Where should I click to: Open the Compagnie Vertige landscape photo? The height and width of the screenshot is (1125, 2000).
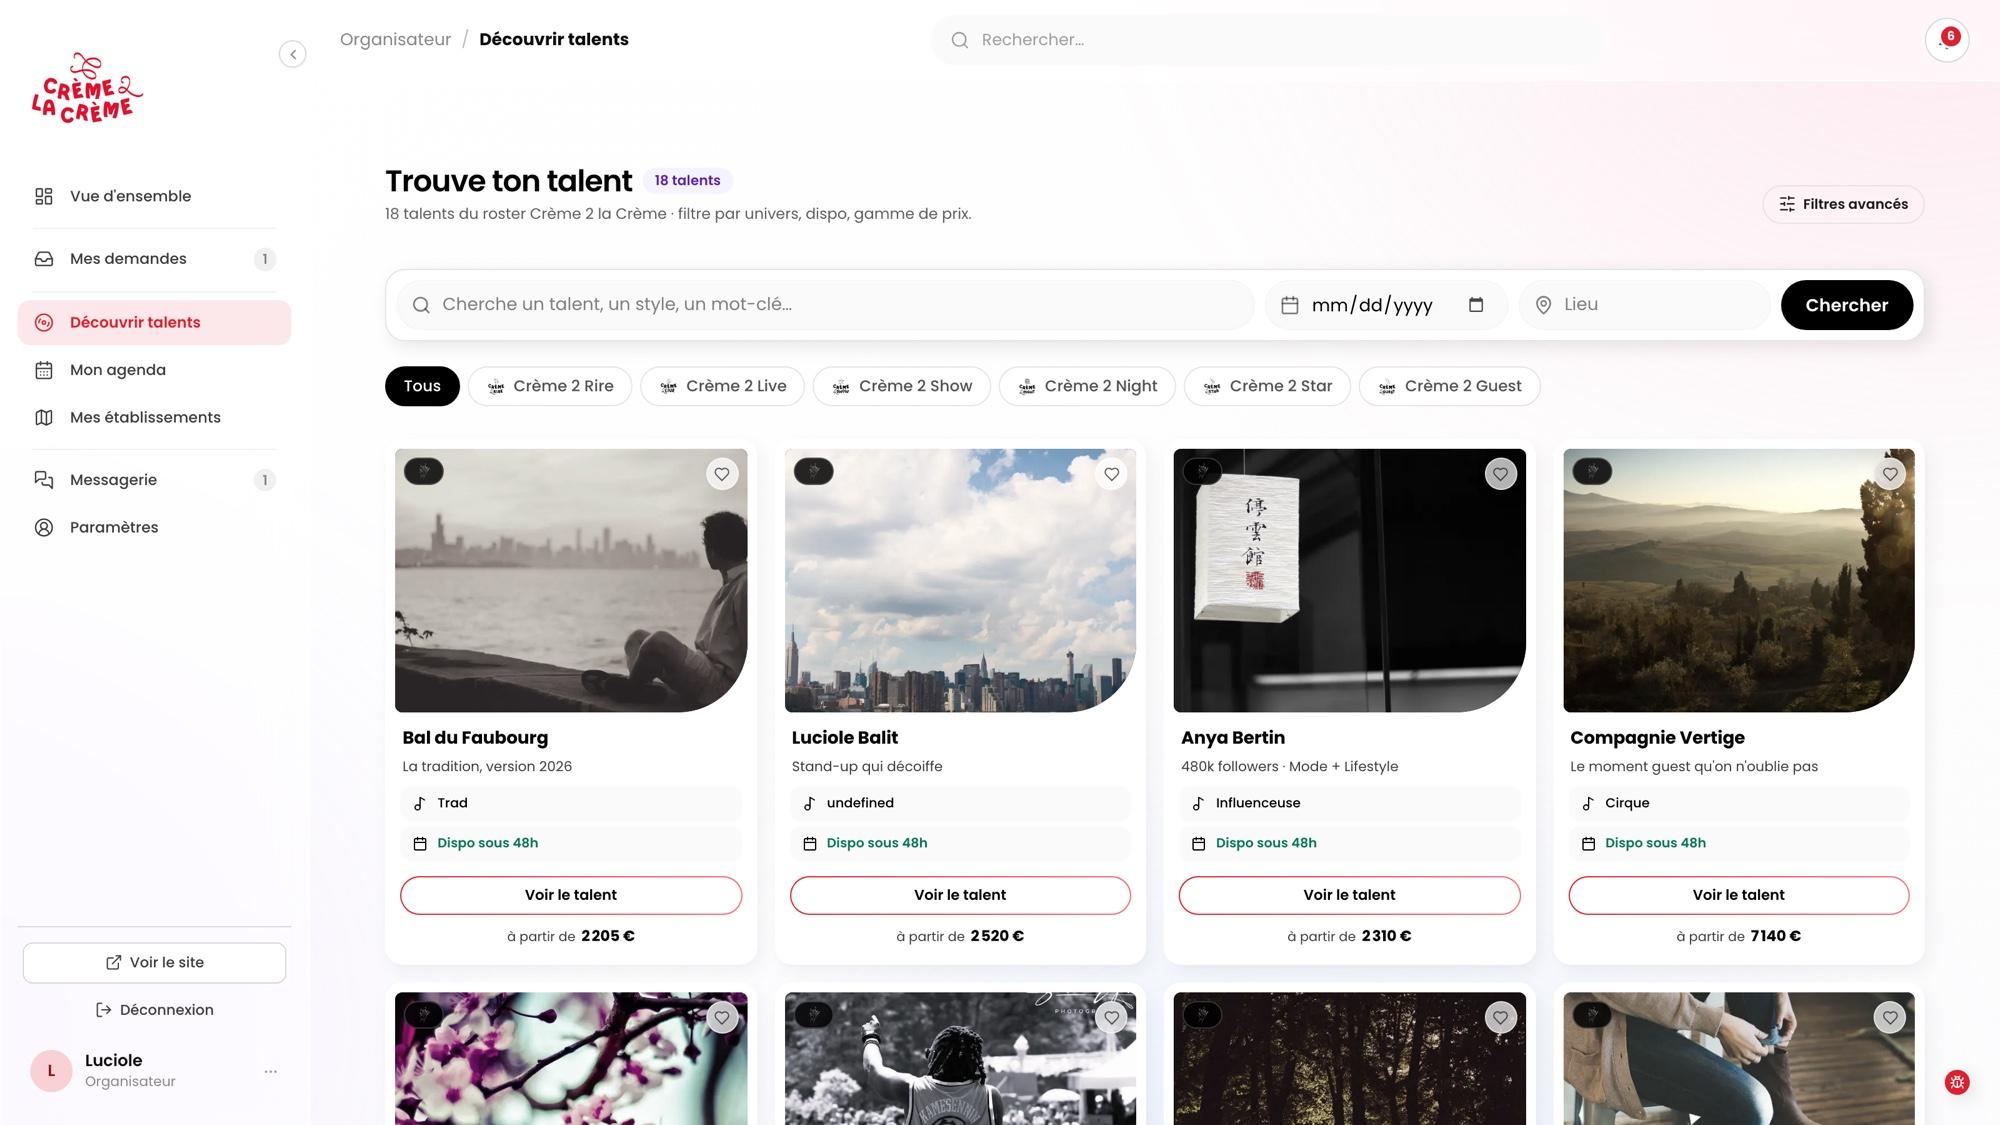coord(1738,580)
